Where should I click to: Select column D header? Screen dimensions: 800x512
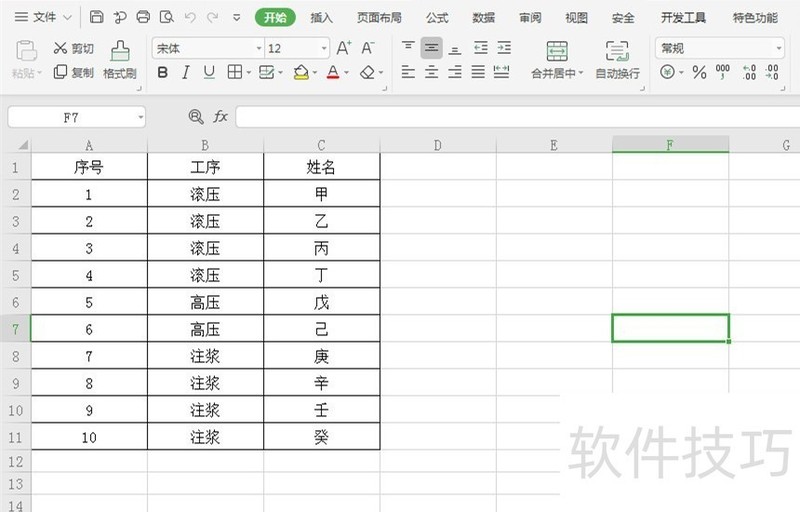pos(438,145)
